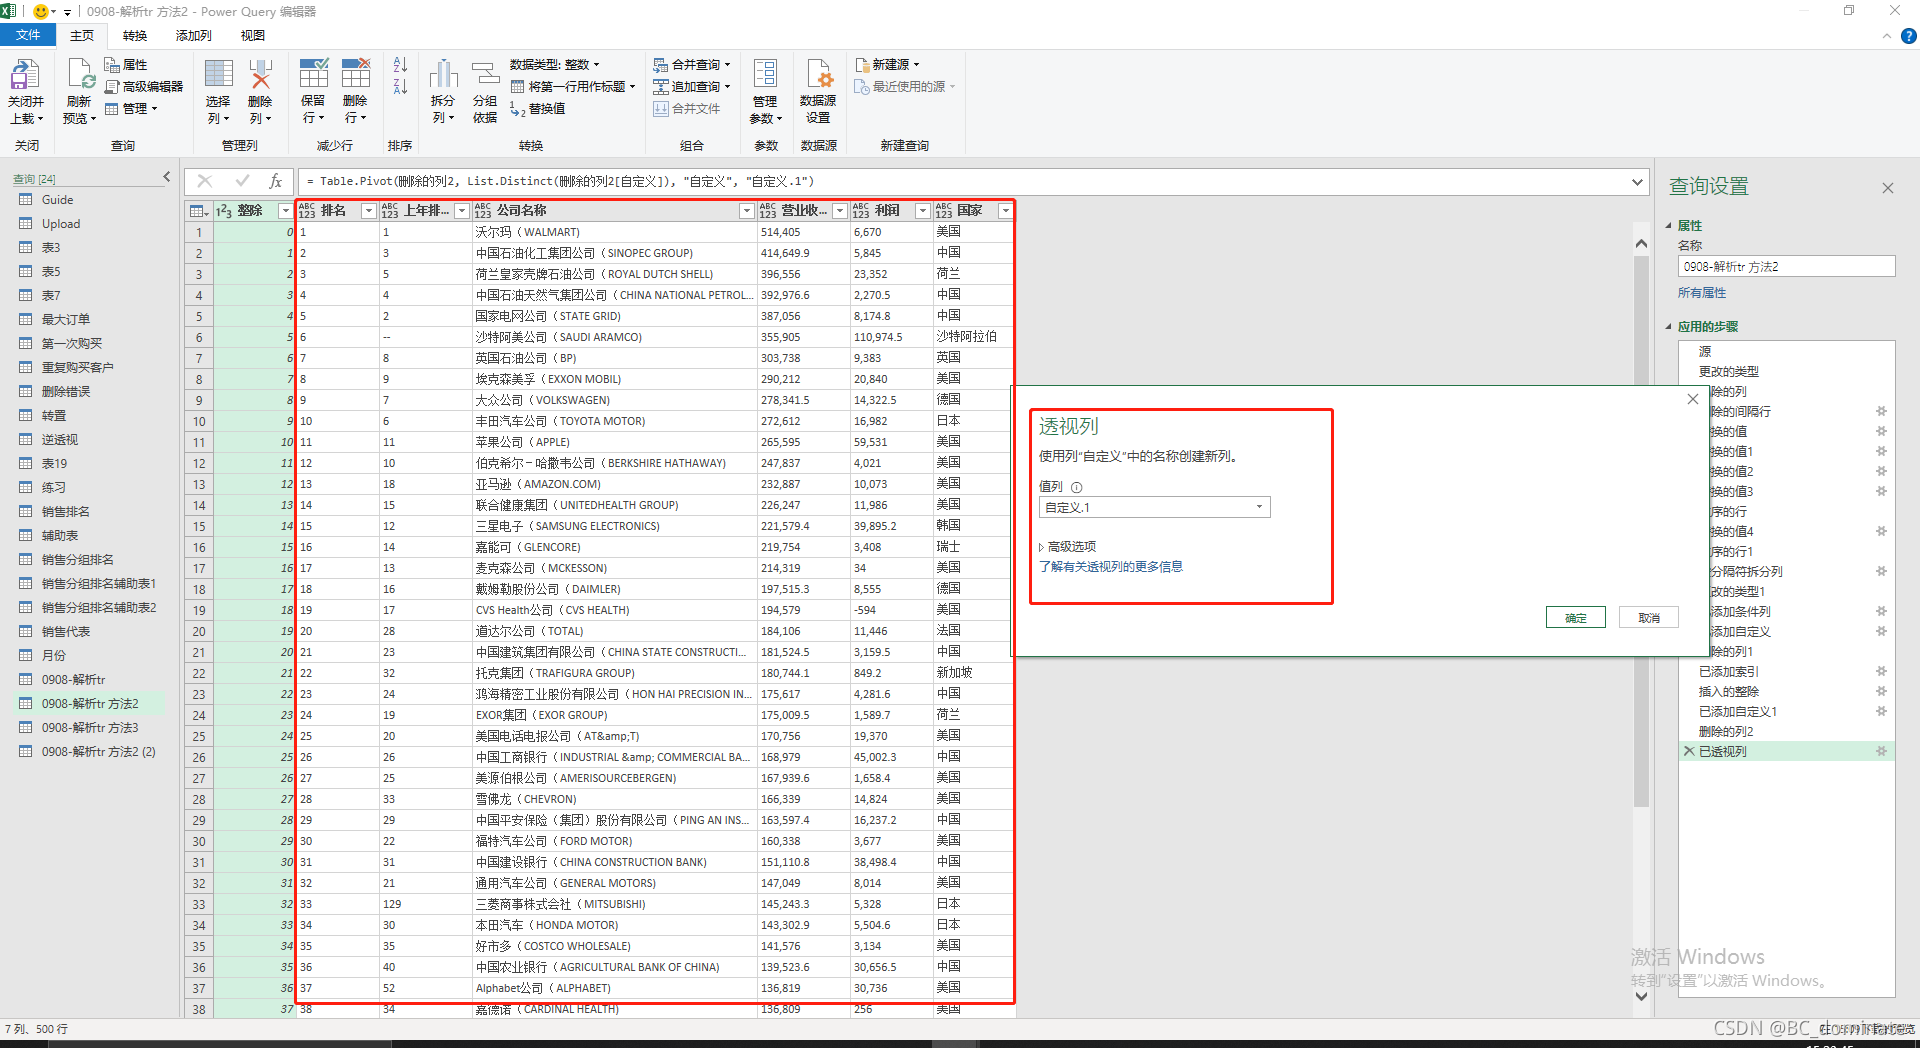Switch to the 主页 tab
Viewport: 1920px width, 1048px height.
pyautogui.click(x=82, y=35)
